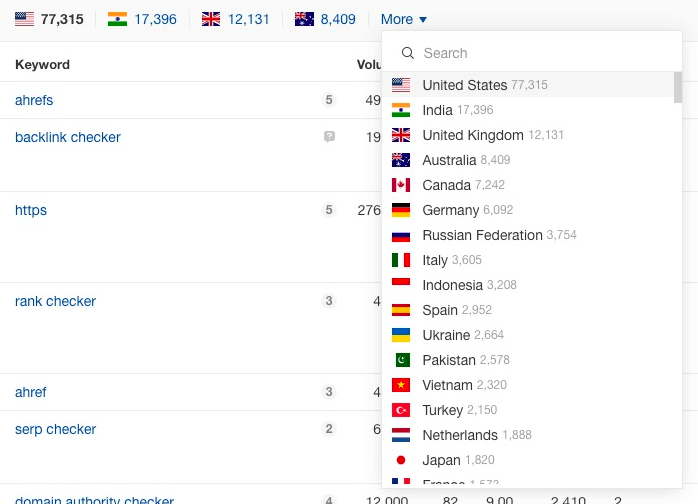
Task: Select Australia in the country list
Action: [528, 159]
